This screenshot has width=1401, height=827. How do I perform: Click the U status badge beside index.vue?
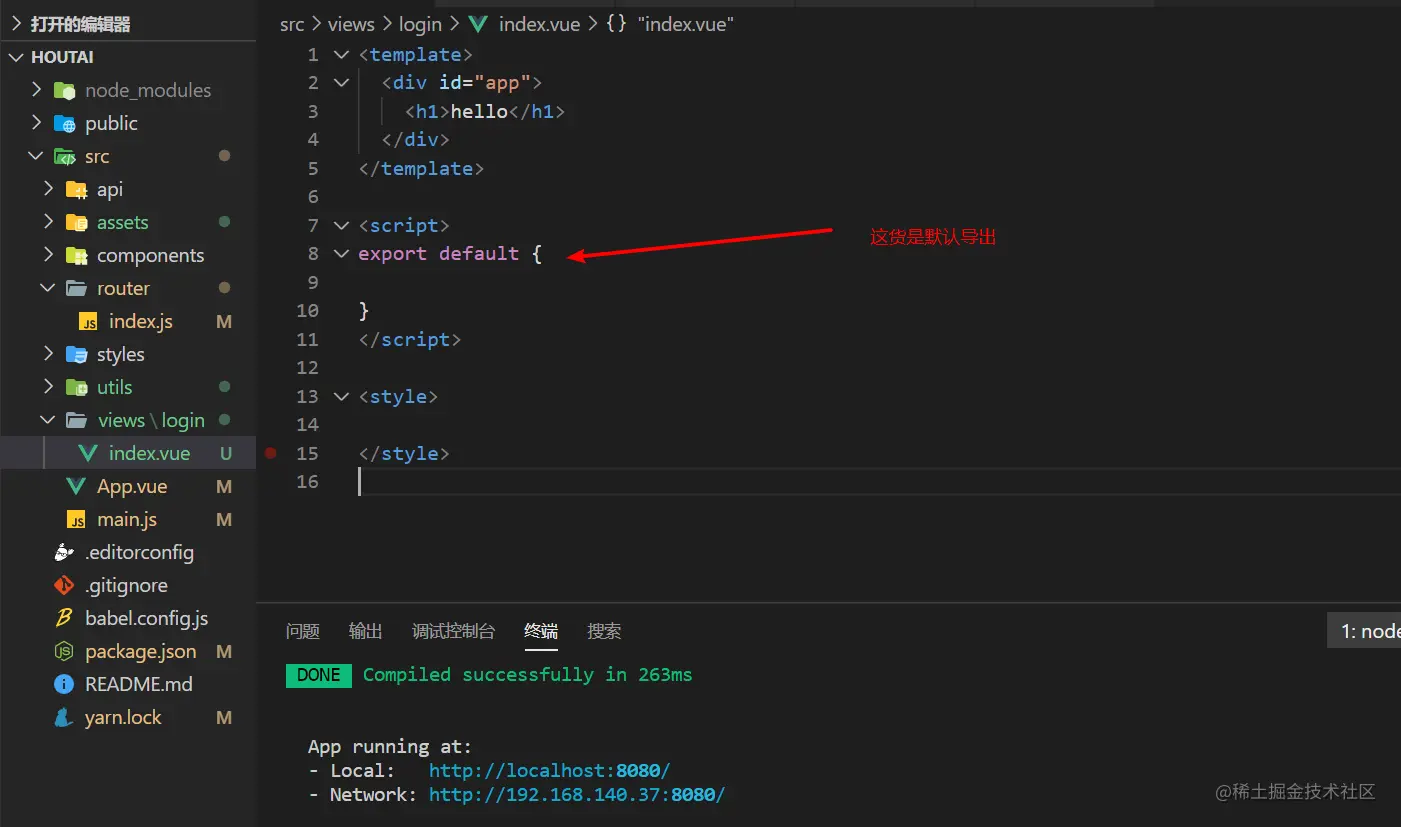[x=226, y=454]
